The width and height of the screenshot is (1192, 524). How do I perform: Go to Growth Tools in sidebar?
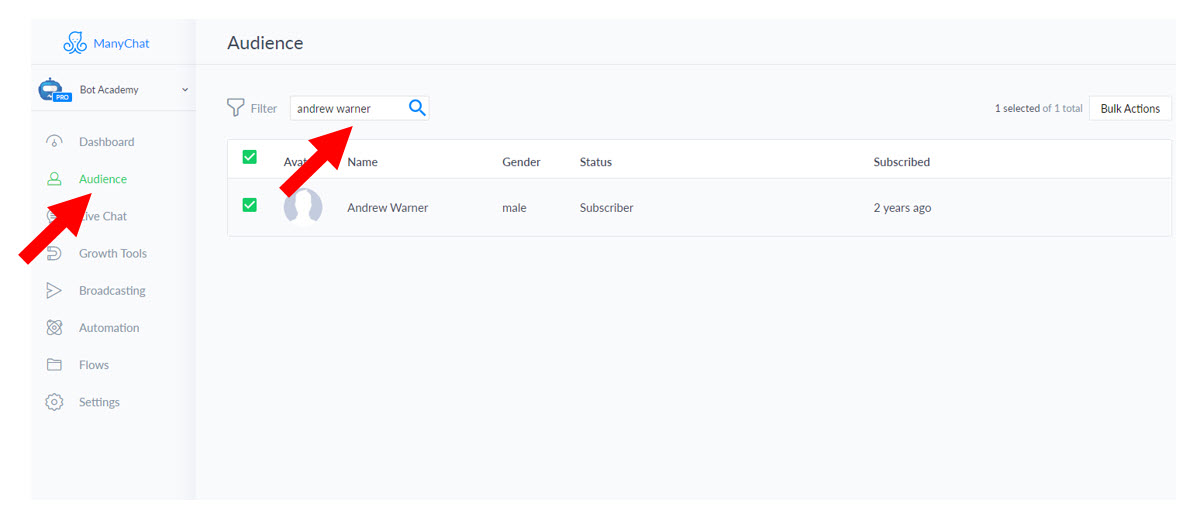(x=112, y=254)
